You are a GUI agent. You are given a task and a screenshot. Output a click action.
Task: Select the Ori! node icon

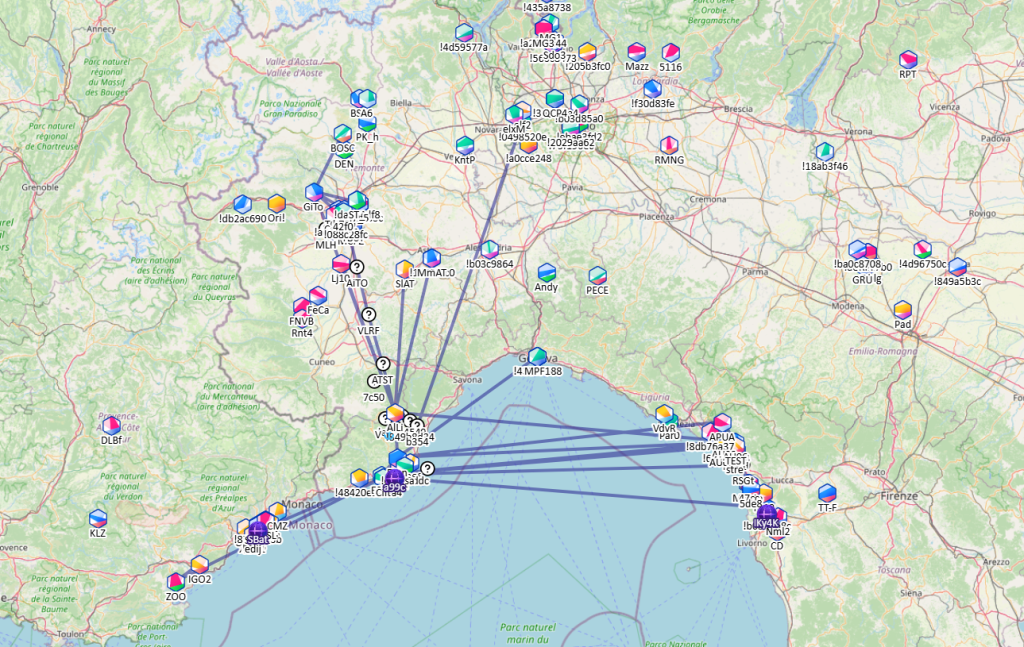coord(277,203)
